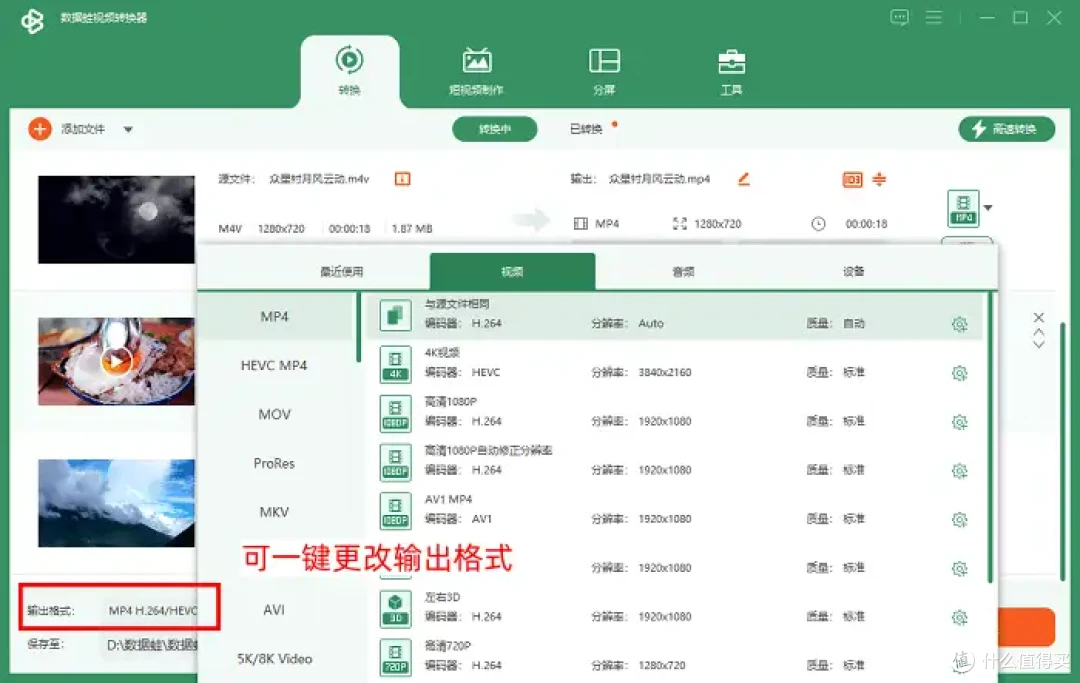Click the orange add file plus icon
1080x683 pixels.
40,129
